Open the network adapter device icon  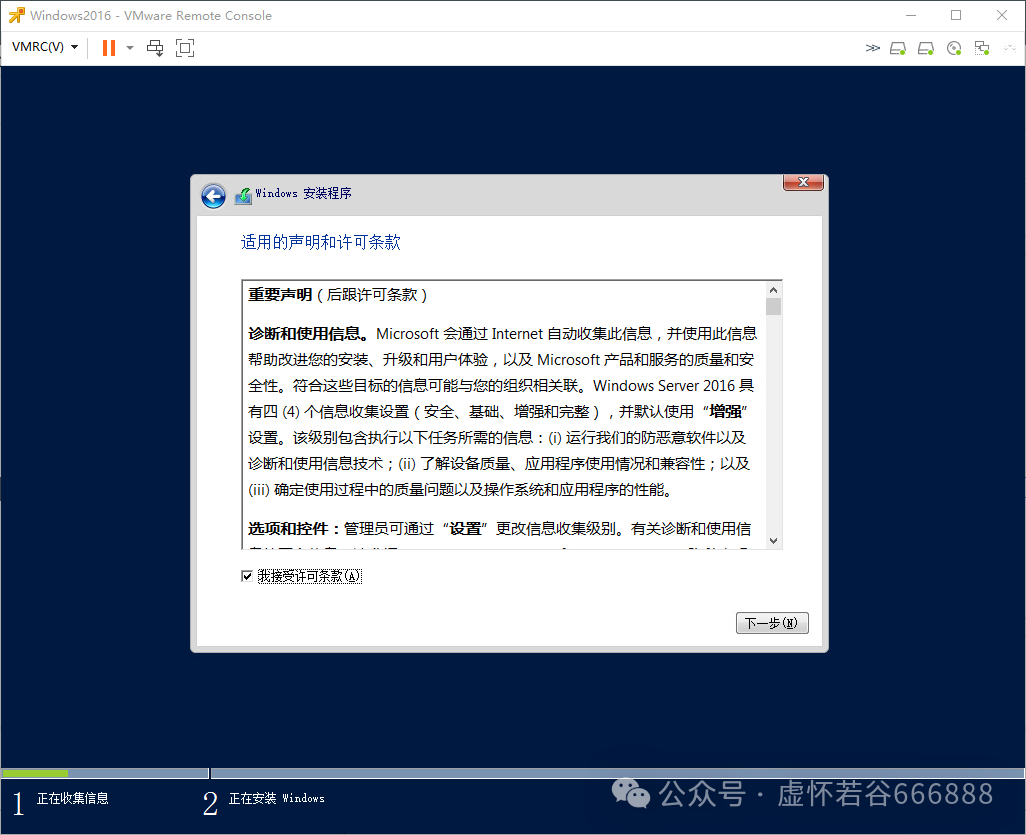[982, 48]
